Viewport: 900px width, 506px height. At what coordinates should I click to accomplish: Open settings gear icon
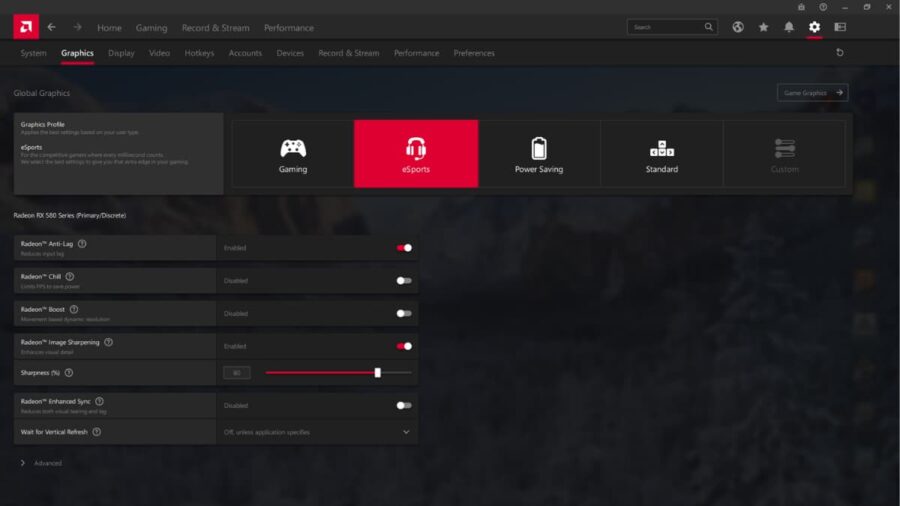(814, 27)
